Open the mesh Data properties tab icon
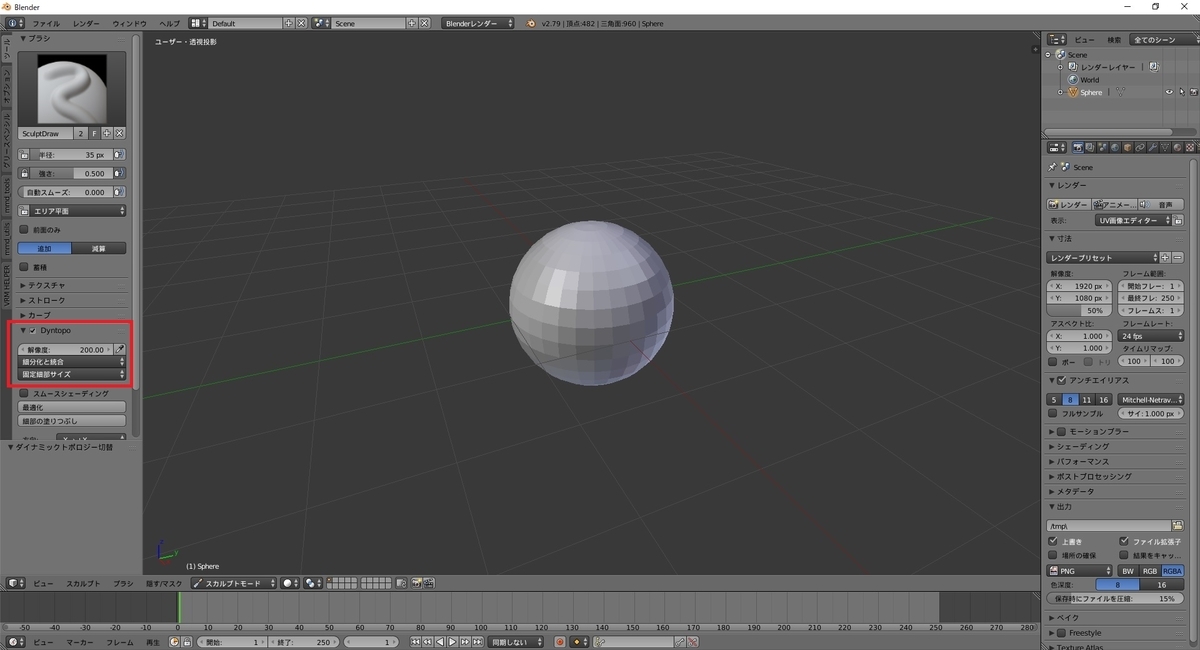Image resolution: width=1200 pixels, height=650 pixels. coord(1165,148)
